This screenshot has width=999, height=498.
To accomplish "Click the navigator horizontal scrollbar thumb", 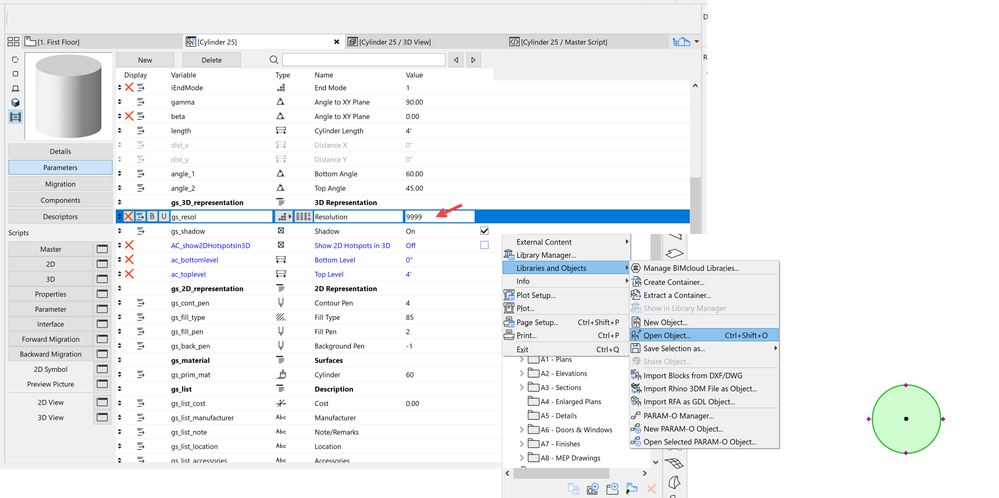I will click(x=561, y=474).
